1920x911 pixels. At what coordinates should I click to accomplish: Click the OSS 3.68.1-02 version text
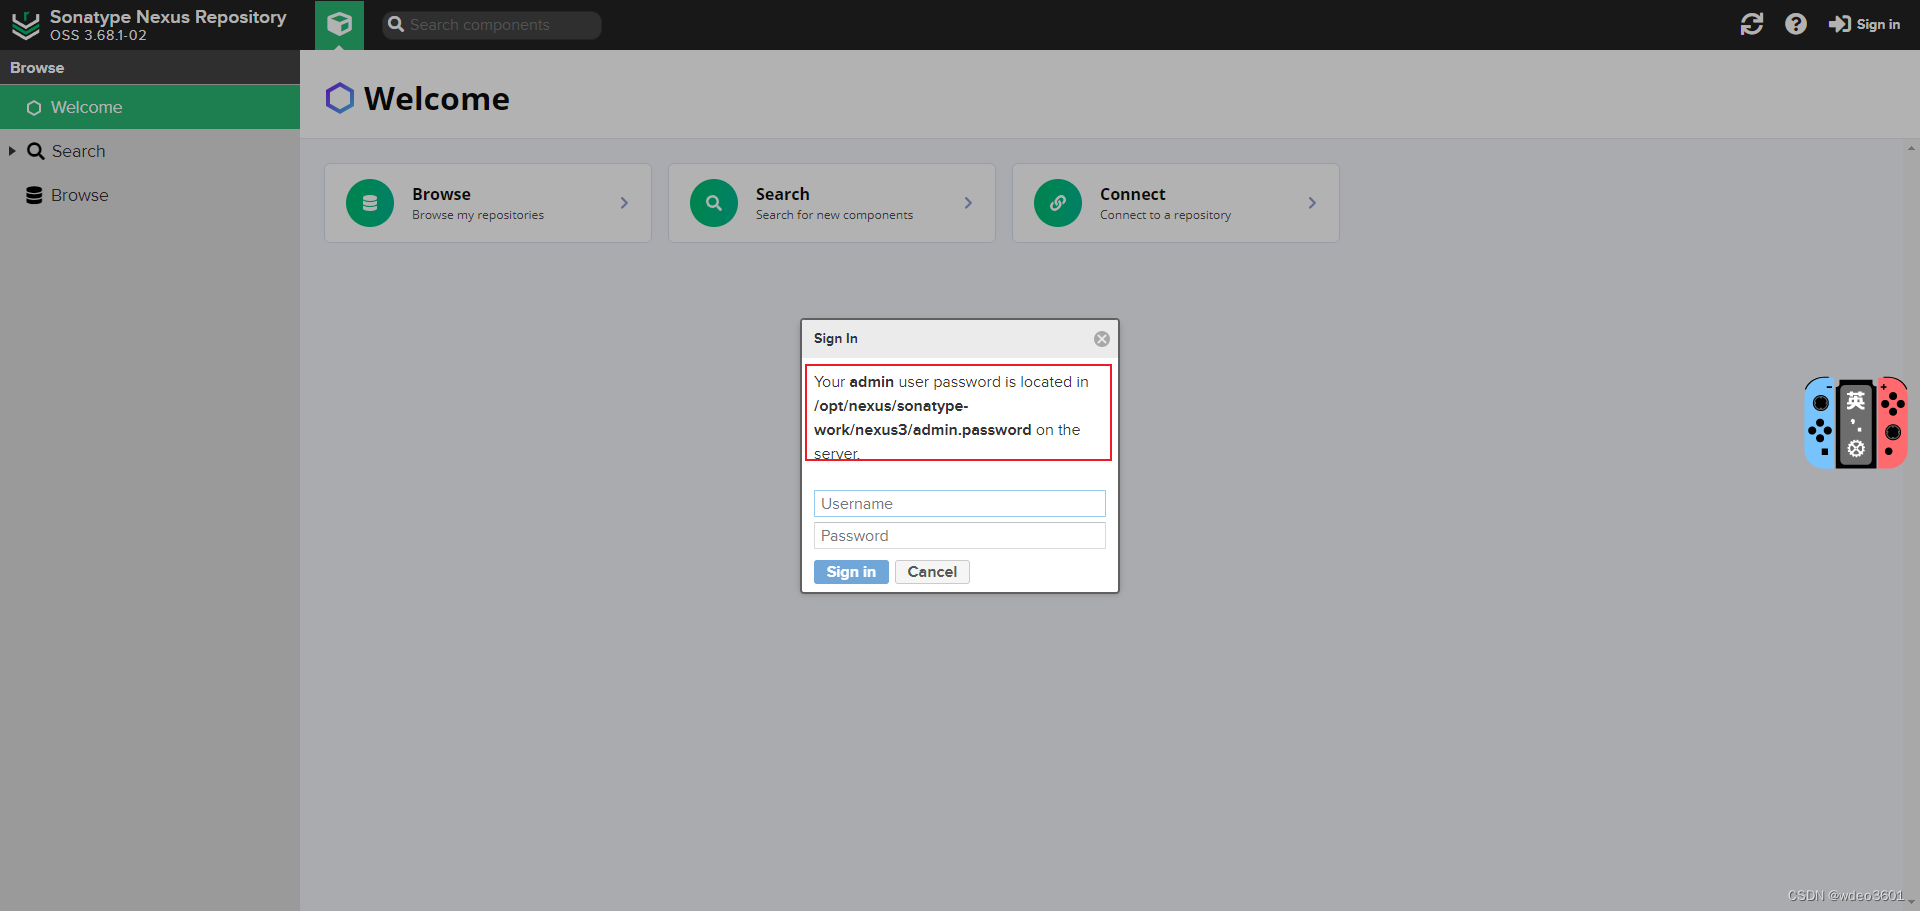click(x=98, y=35)
